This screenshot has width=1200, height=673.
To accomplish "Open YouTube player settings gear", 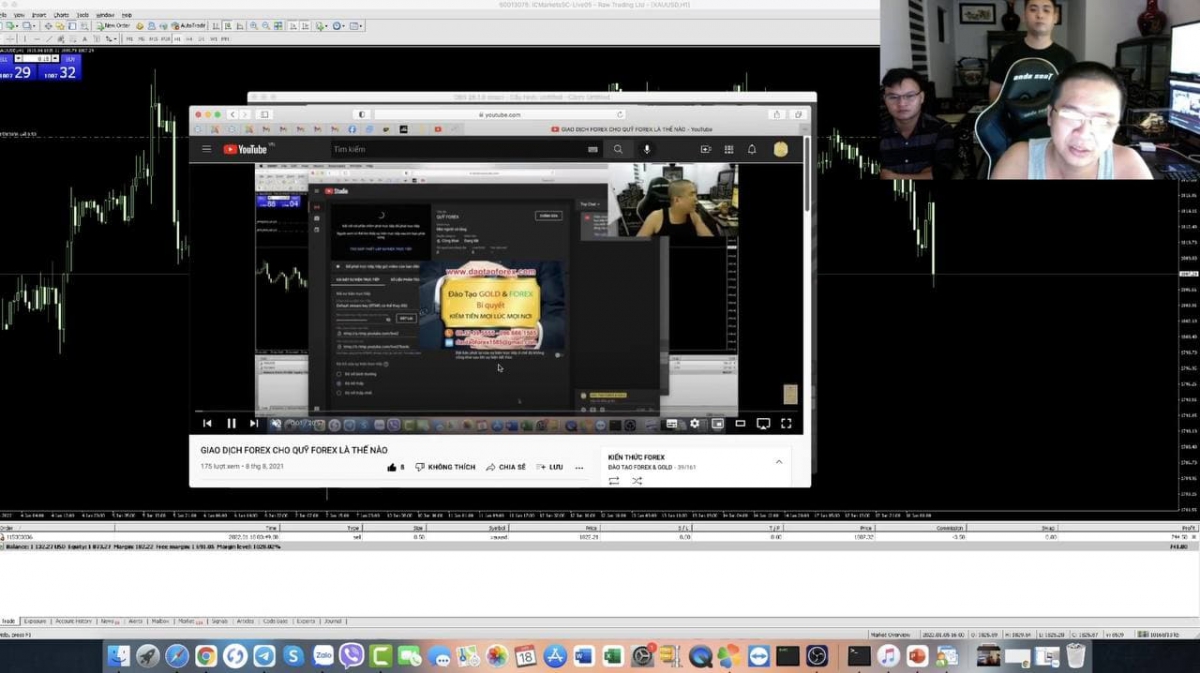I will pos(695,424).
